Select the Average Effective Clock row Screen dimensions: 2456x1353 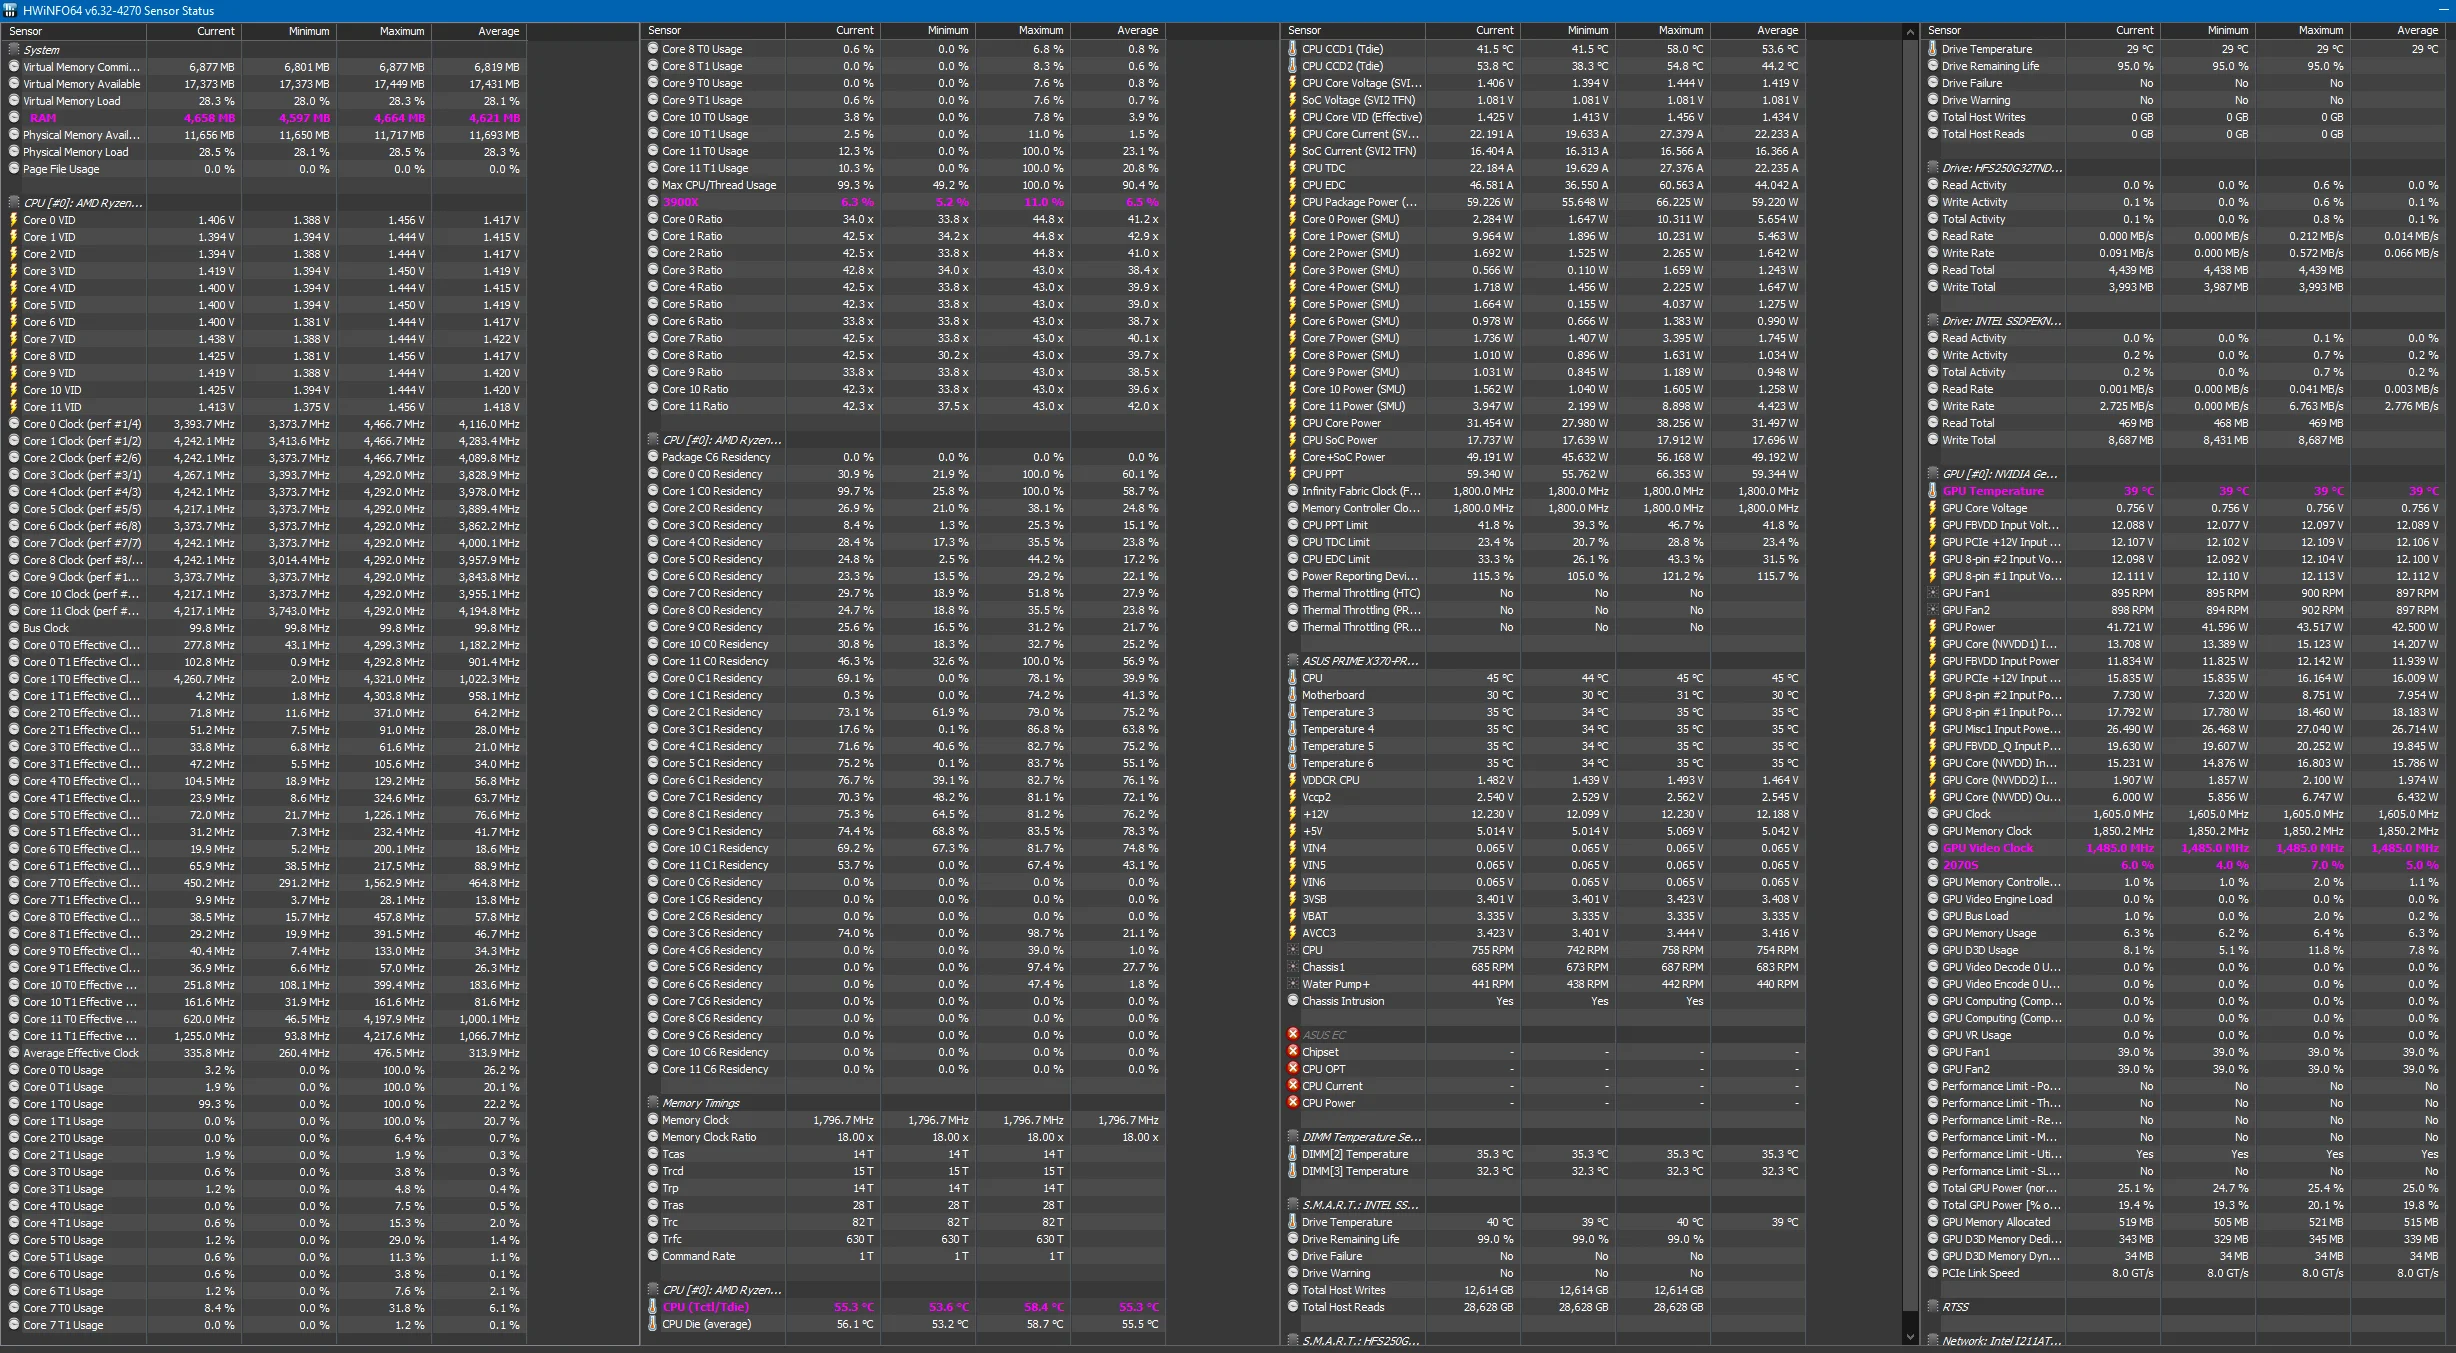coord(264,1053)
